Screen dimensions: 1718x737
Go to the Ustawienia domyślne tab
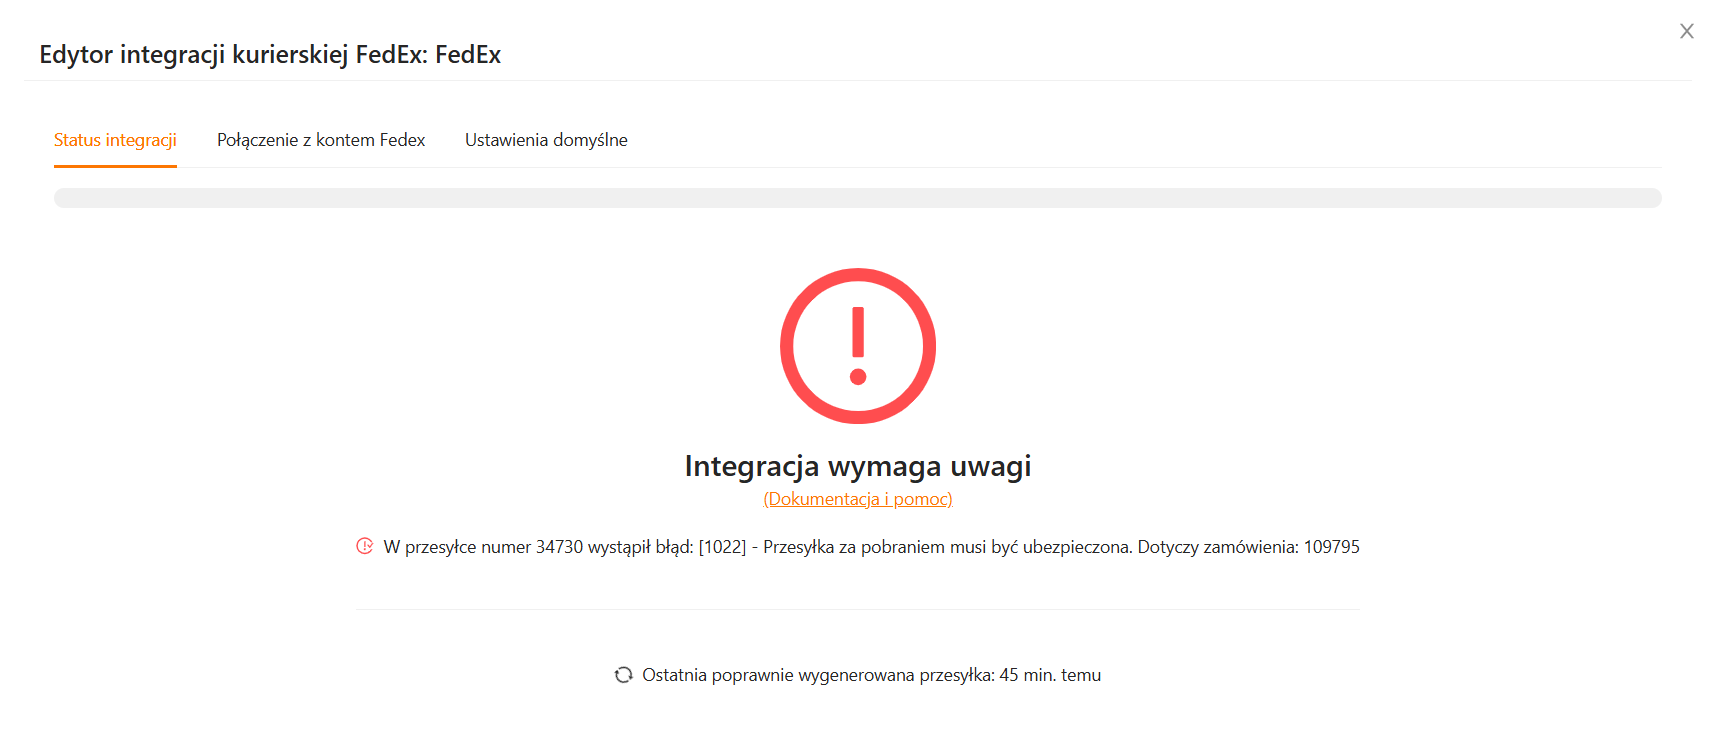click(x=546, y=140)
